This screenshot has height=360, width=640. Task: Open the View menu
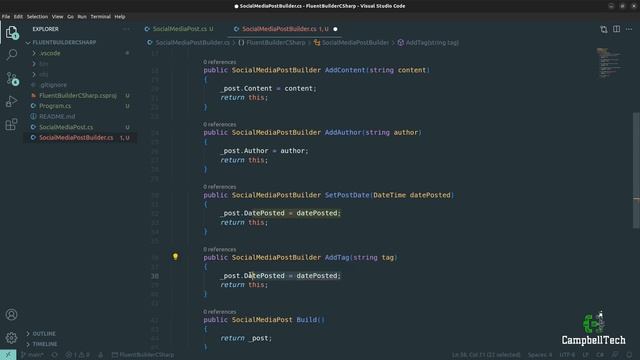pyautogui.click(x=57, y=17)
